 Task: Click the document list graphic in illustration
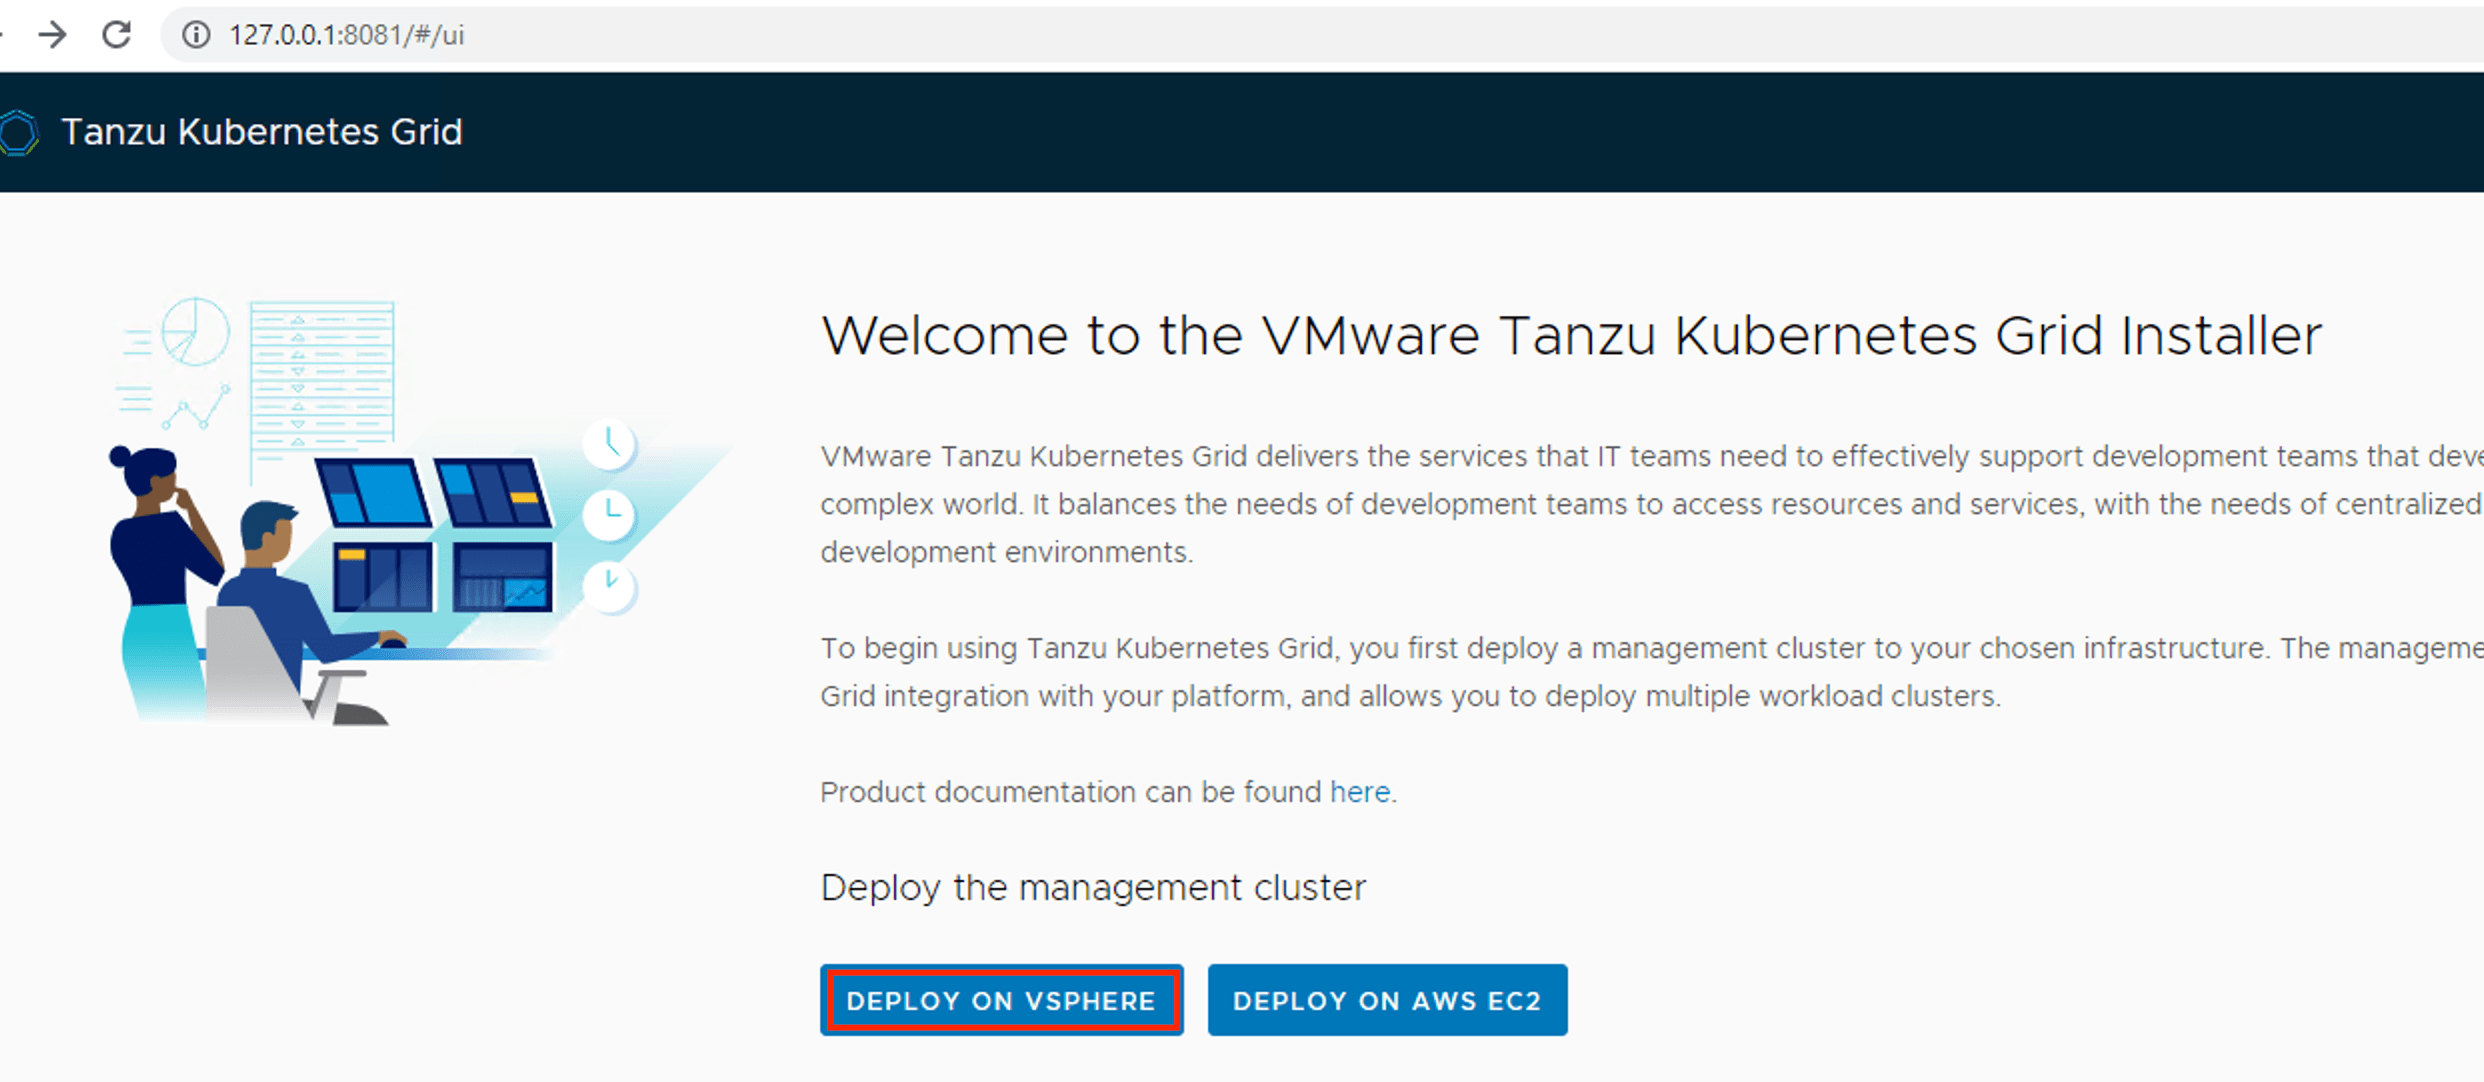pos(321,375)
